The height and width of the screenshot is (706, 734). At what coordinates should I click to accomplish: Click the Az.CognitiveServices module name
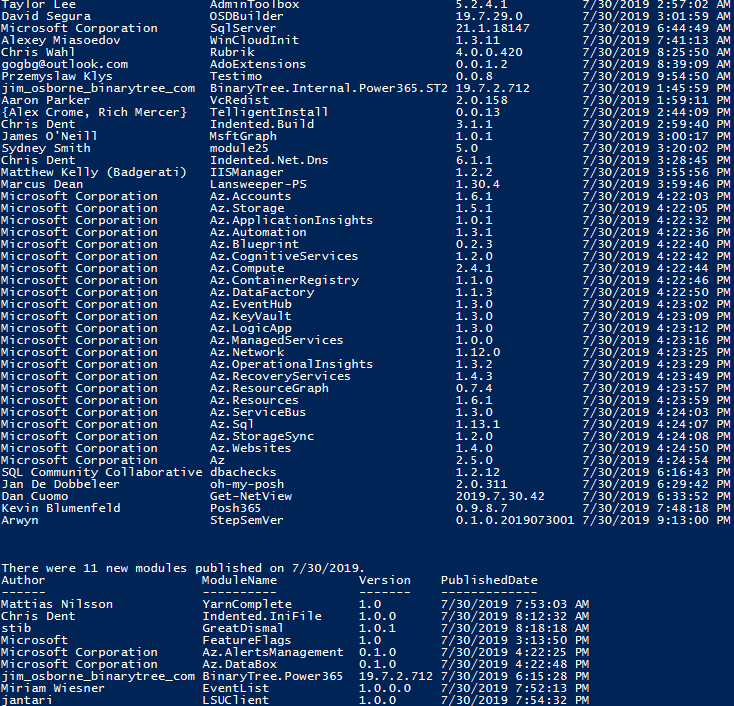[284, 256]
